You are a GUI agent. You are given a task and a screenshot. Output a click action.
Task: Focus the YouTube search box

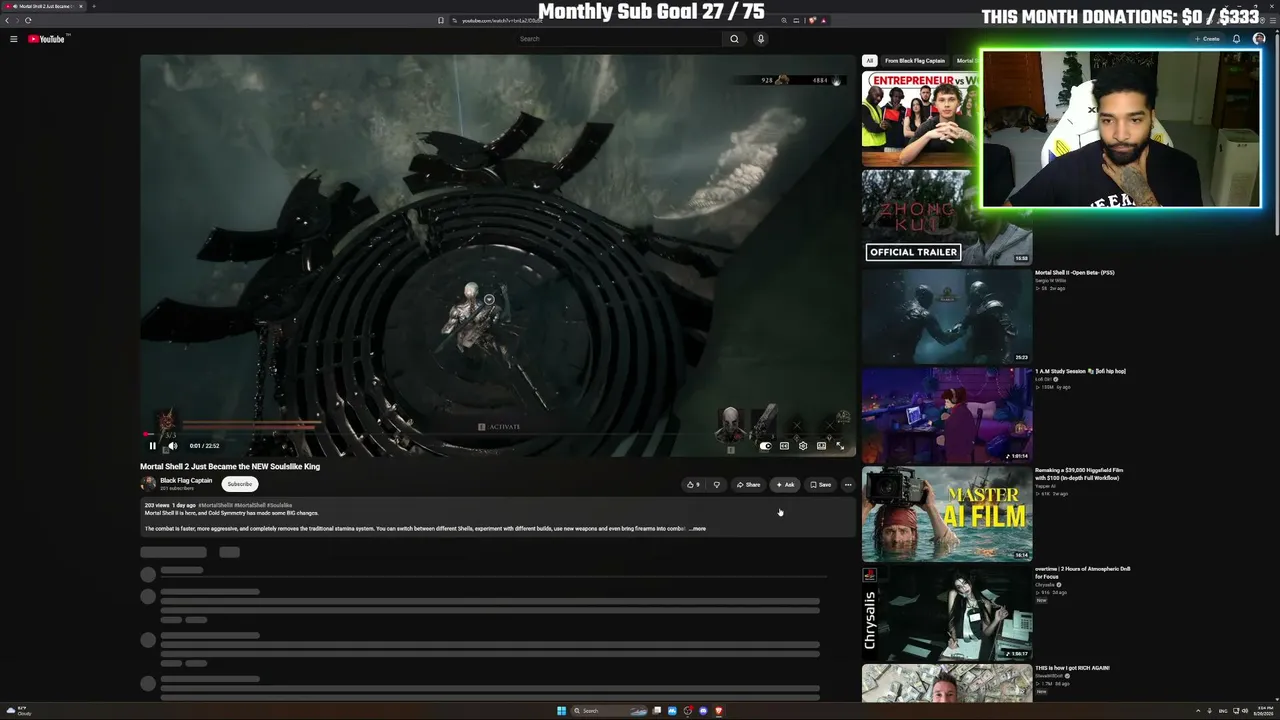pos(619,39)
